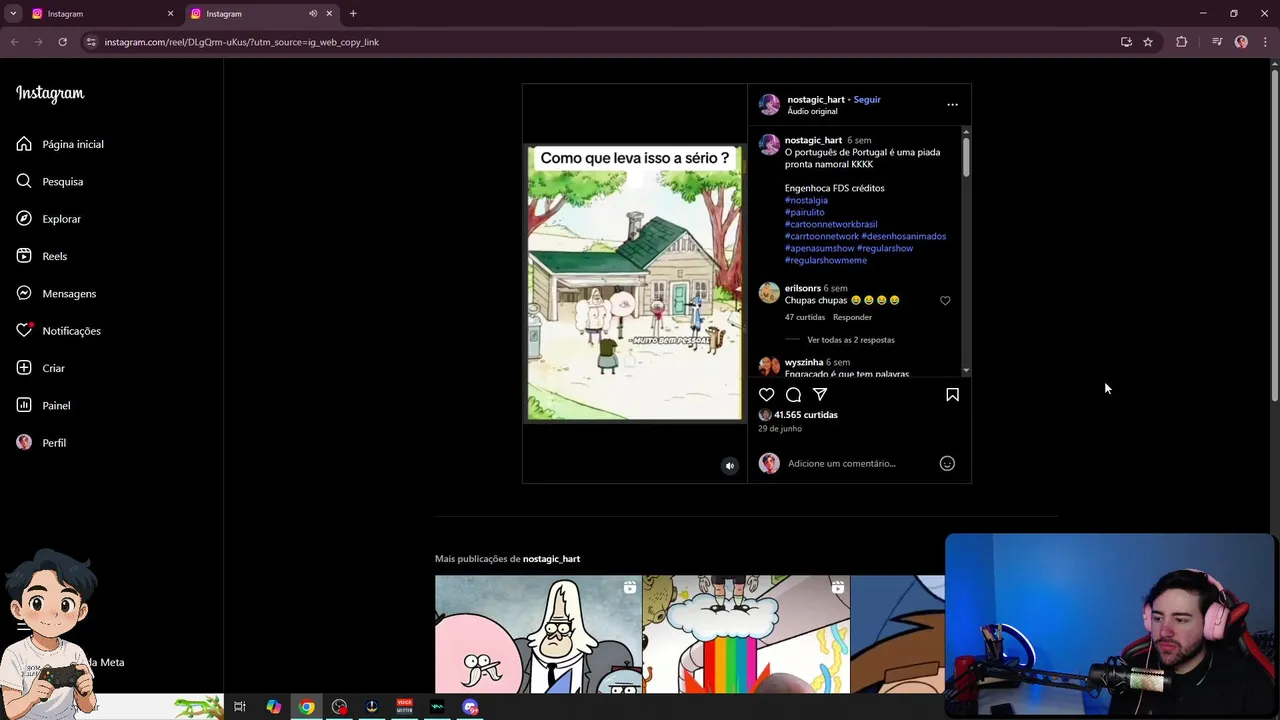Screen dimensions: 1280x720
Task: Open media controls in Chrome toolbar
Action: tap(1217, 42)
